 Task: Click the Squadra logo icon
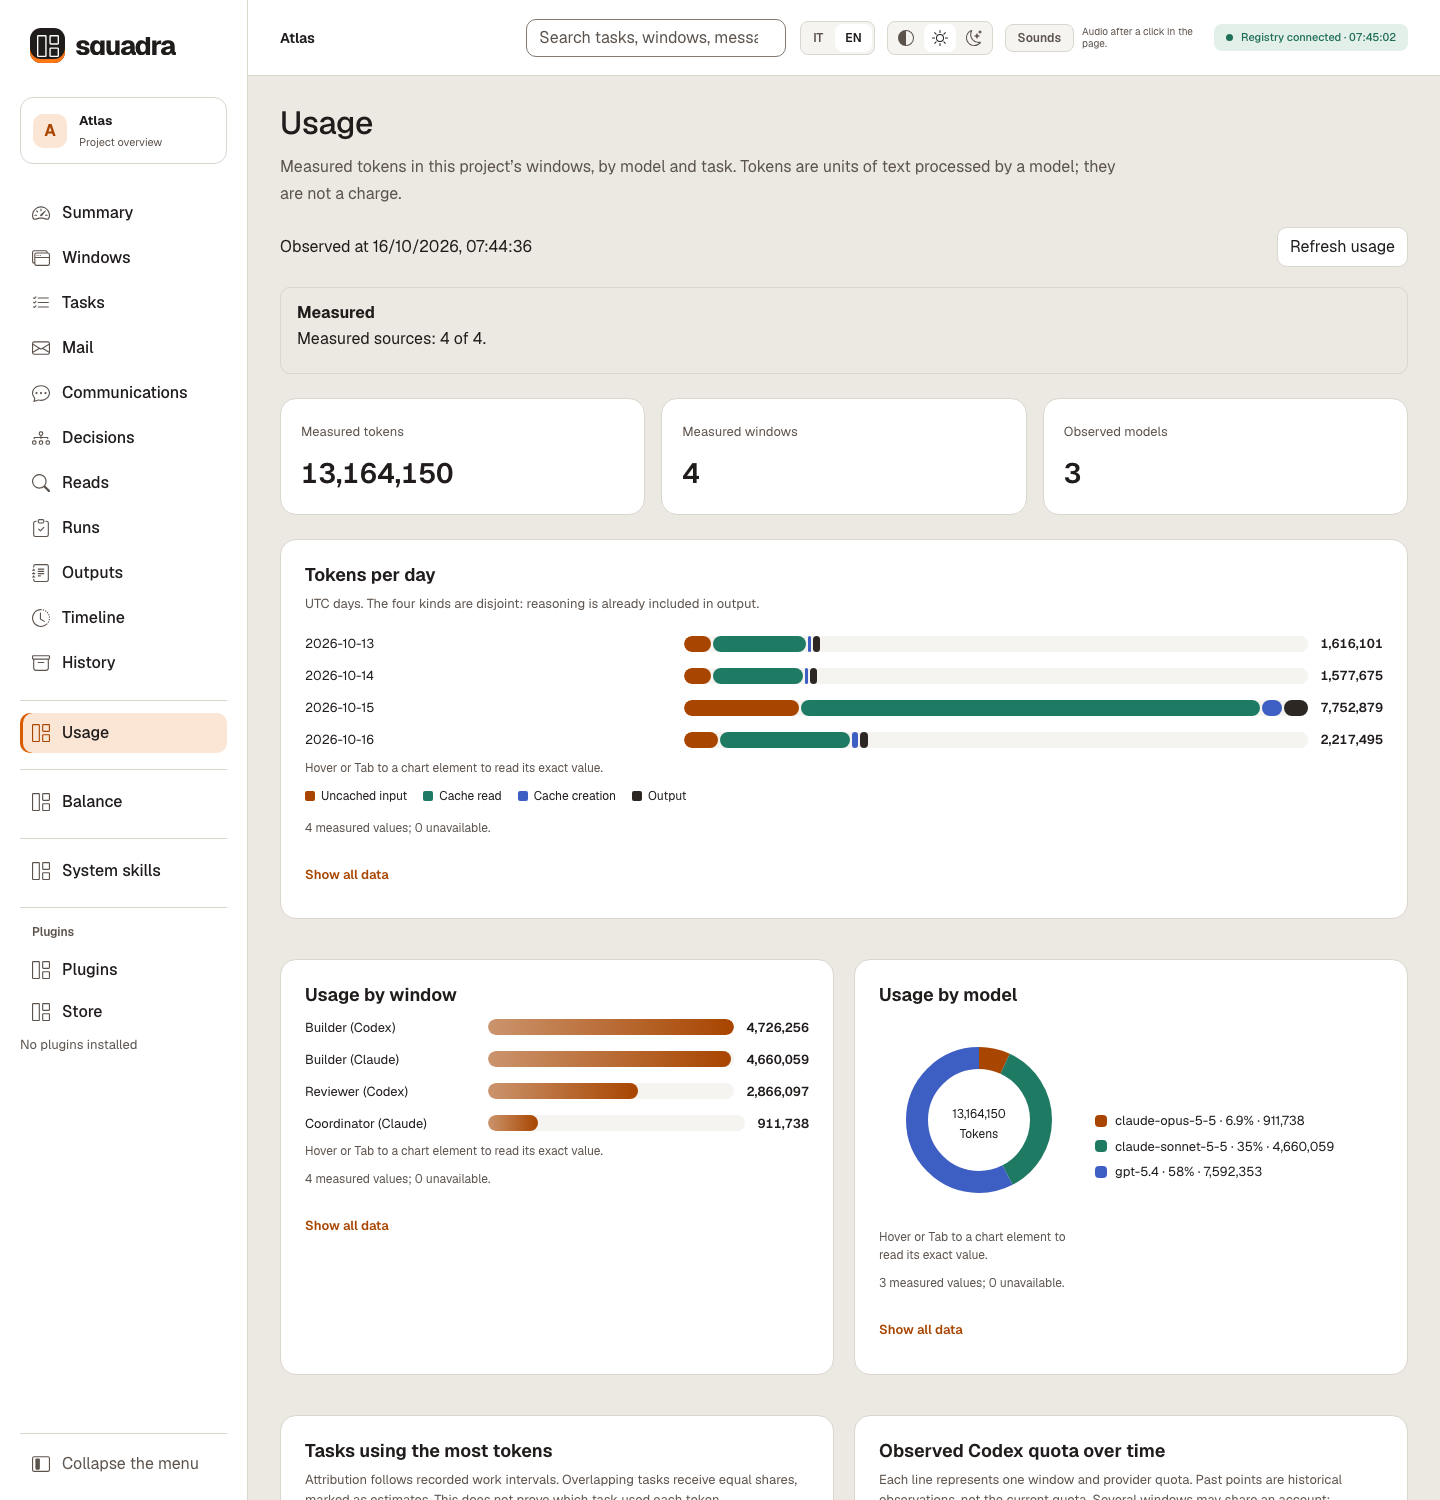[x=47, y=45]
